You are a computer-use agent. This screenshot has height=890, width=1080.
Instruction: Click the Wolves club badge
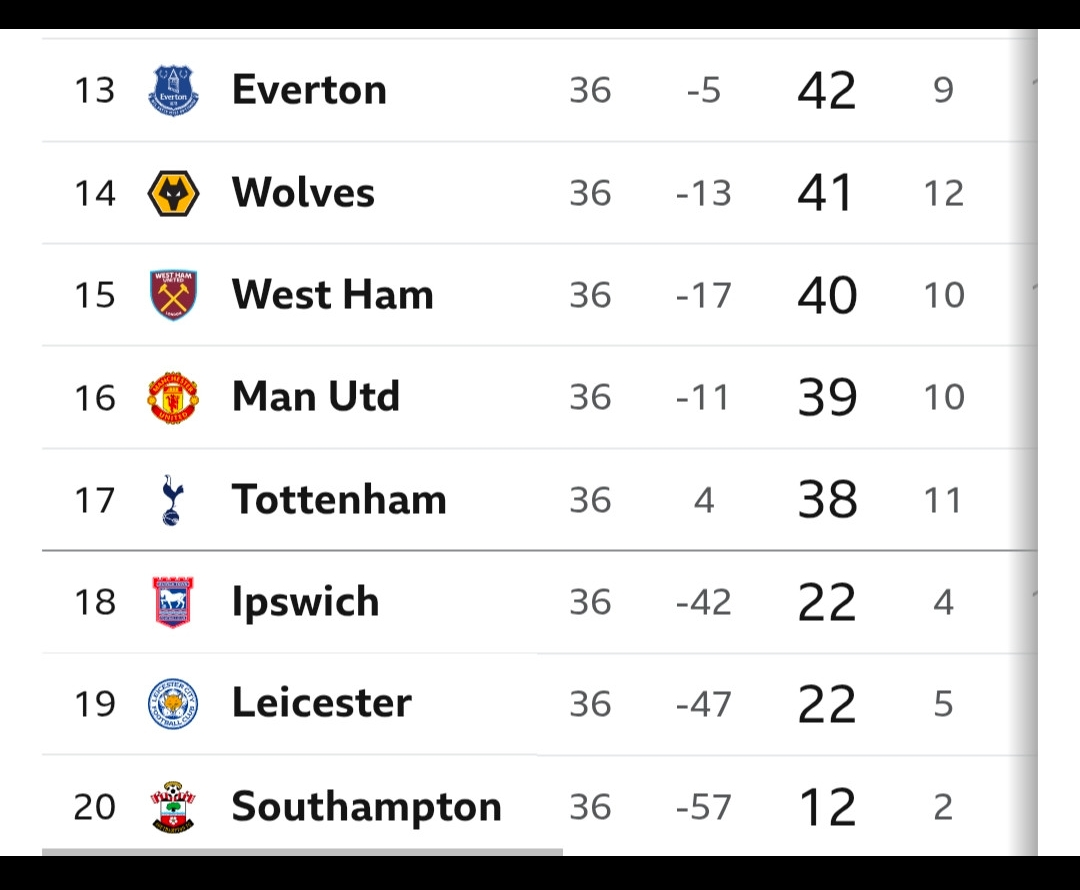tap(174, 193)
